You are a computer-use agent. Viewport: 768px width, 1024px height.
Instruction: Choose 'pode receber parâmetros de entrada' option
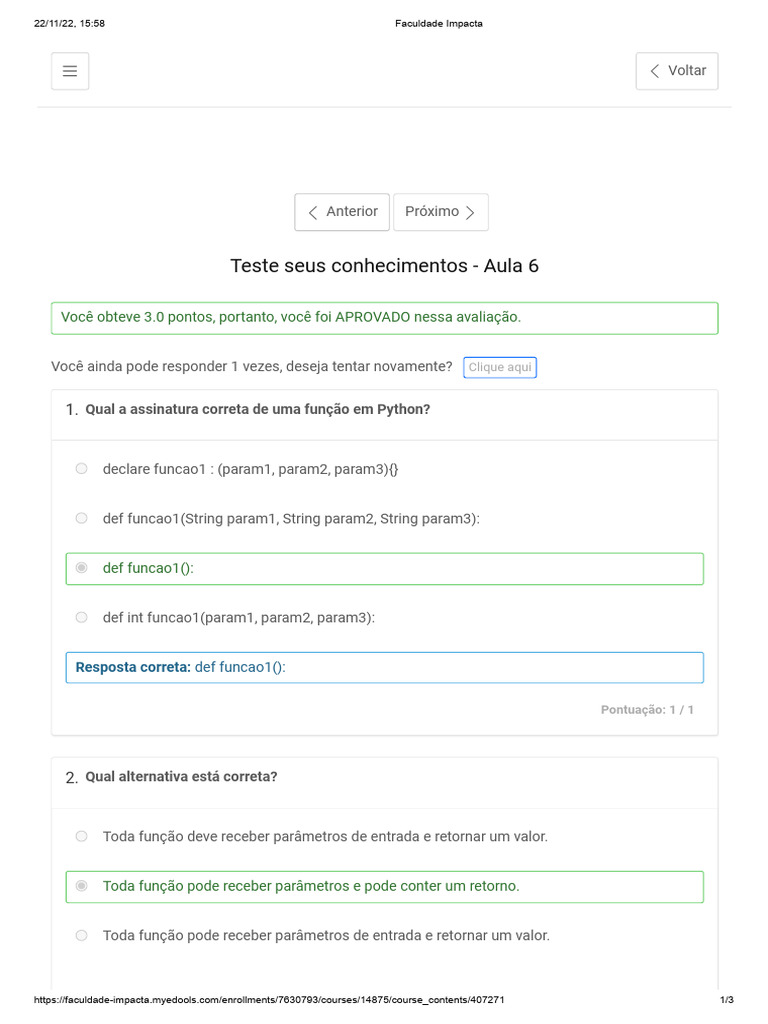[x=81, y=936]
